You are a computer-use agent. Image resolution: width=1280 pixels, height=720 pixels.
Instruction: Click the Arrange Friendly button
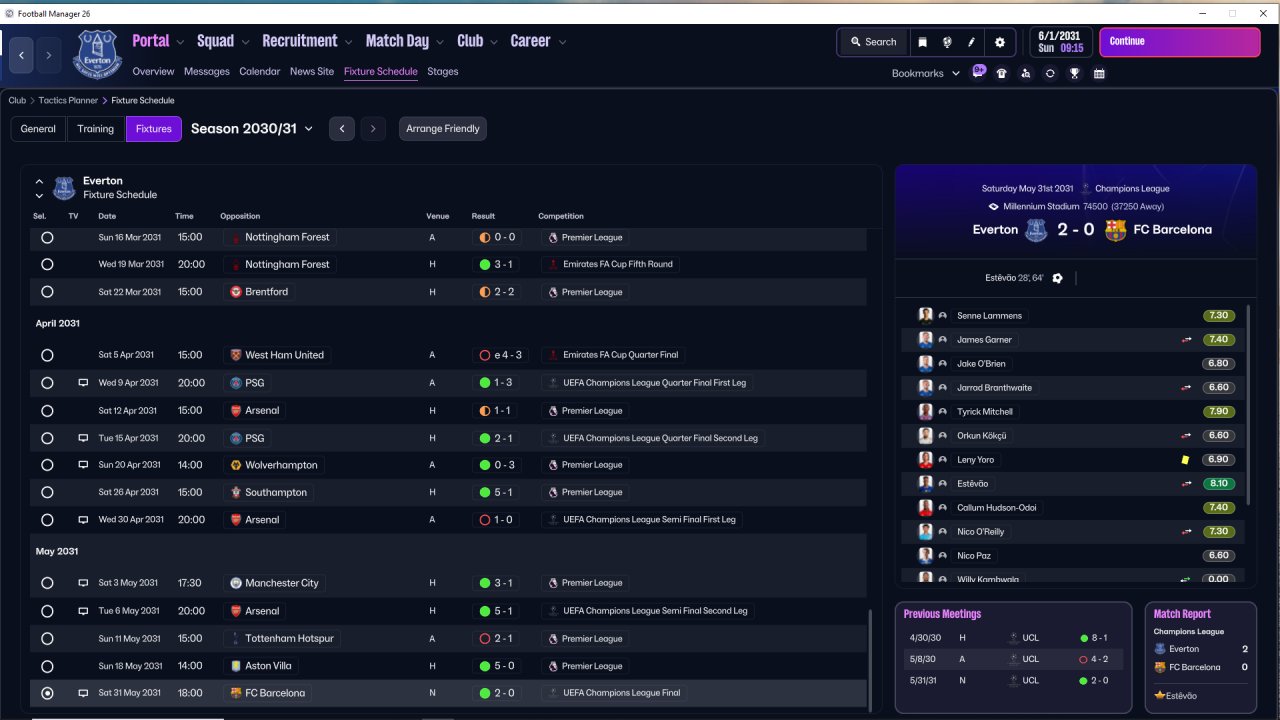pos(443,129)
